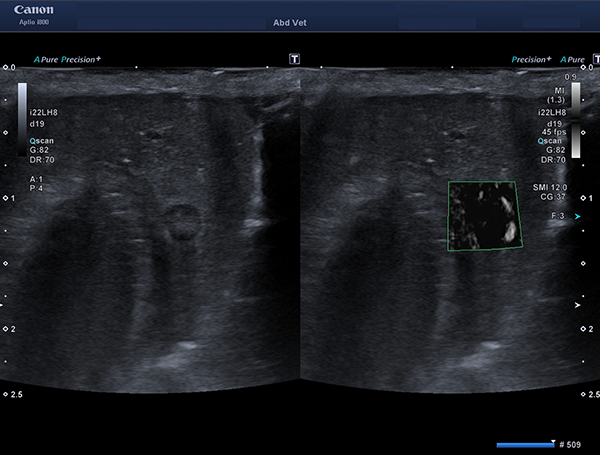Image resolution: width=600 pixels, height=455 pixels.
Task: Click the ApurePrecision+ label on left image
Action: click(x=67, y=59)
